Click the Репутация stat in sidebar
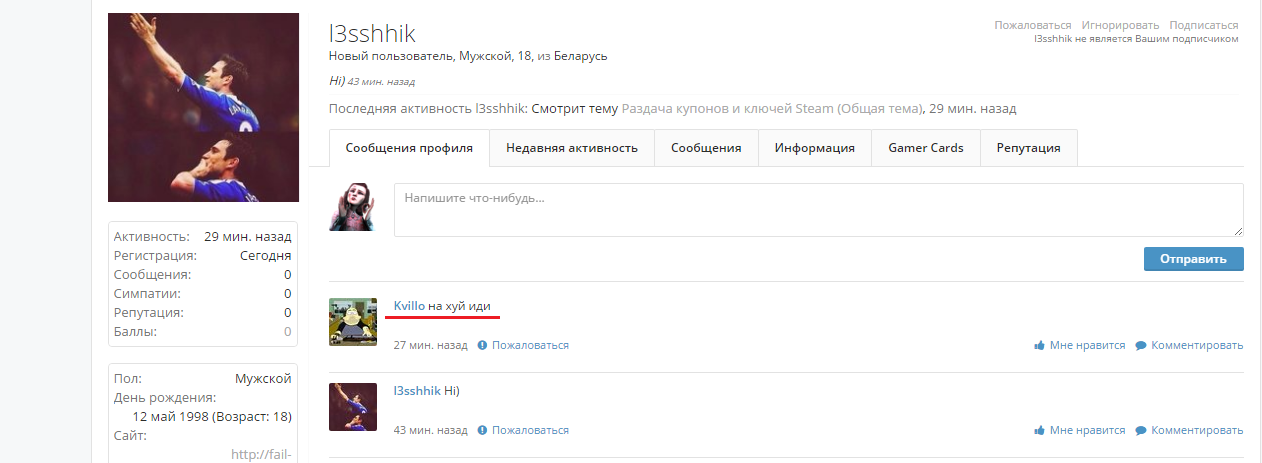This screenshot has width=1262, height=463. click(203, 312)
